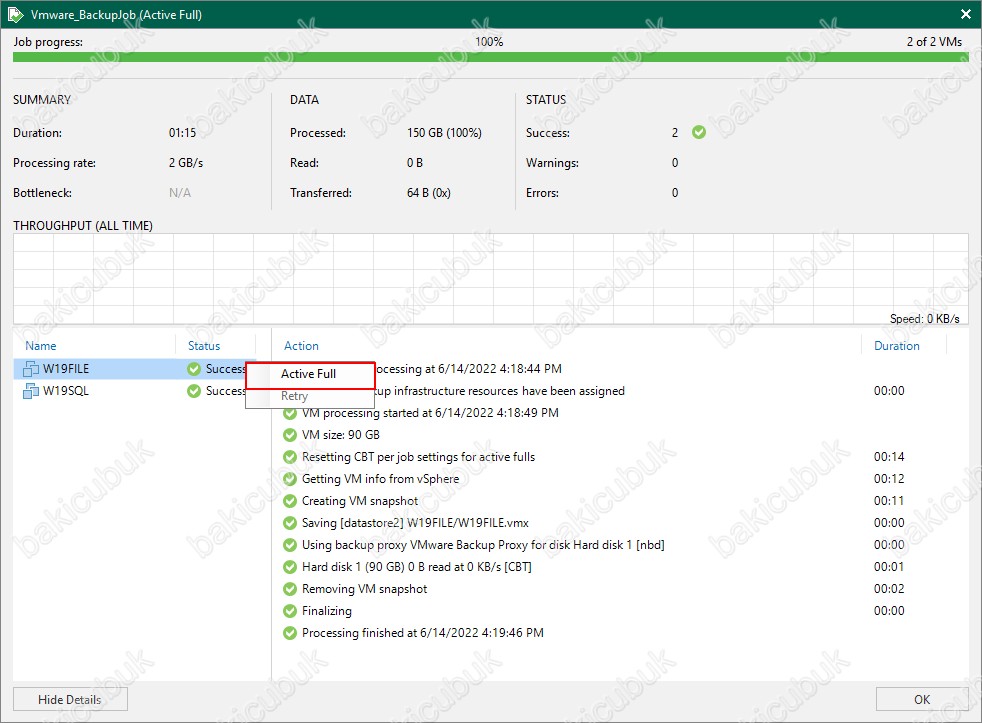Click the check icon beside Saving W19FILE.vmx
The image size is (982, 723).
pos(289,523)
